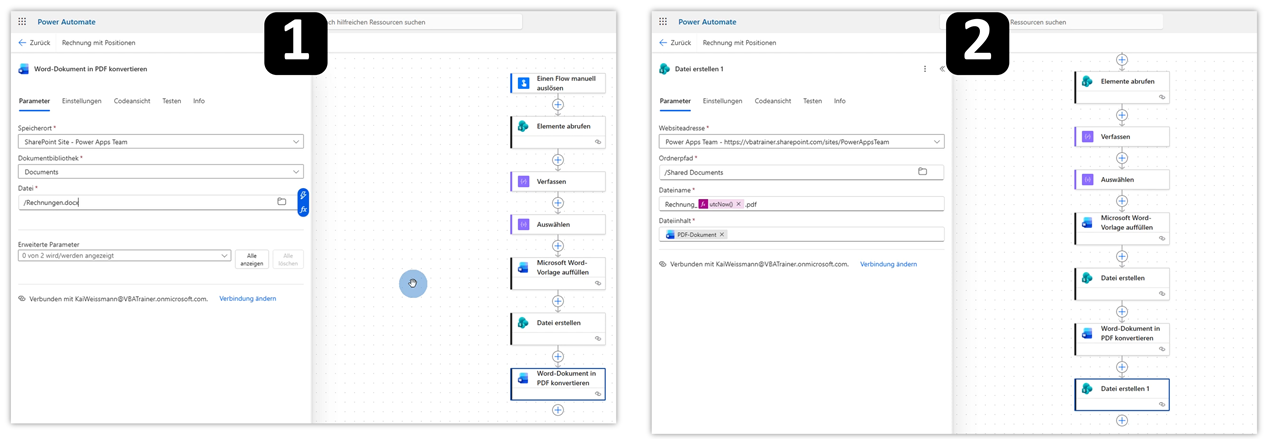Expand Erweiterte Parameter dropdown
Image resolution: width=1280 pixels, height=439 pixels.
pyautogui.click(x=224, y=256)
